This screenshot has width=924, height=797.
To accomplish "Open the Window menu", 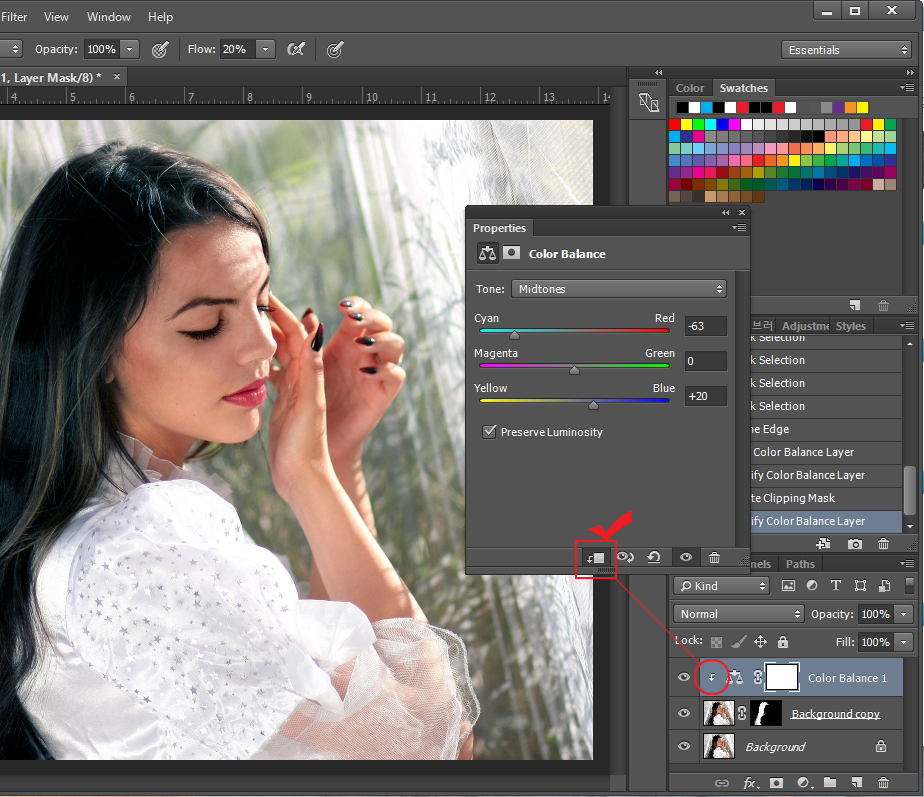I will 109,17.
